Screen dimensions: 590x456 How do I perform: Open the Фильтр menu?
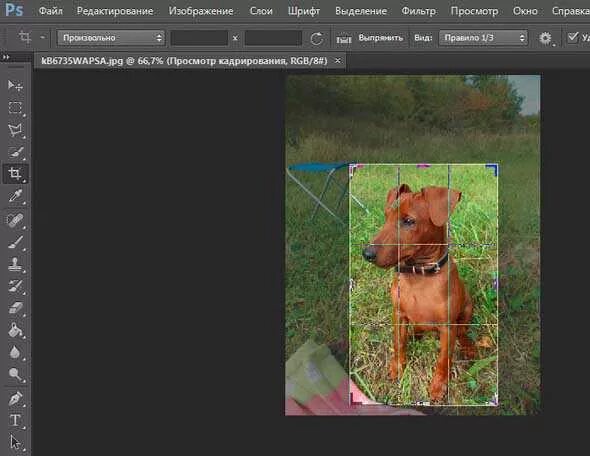click(x=418, y=11)
